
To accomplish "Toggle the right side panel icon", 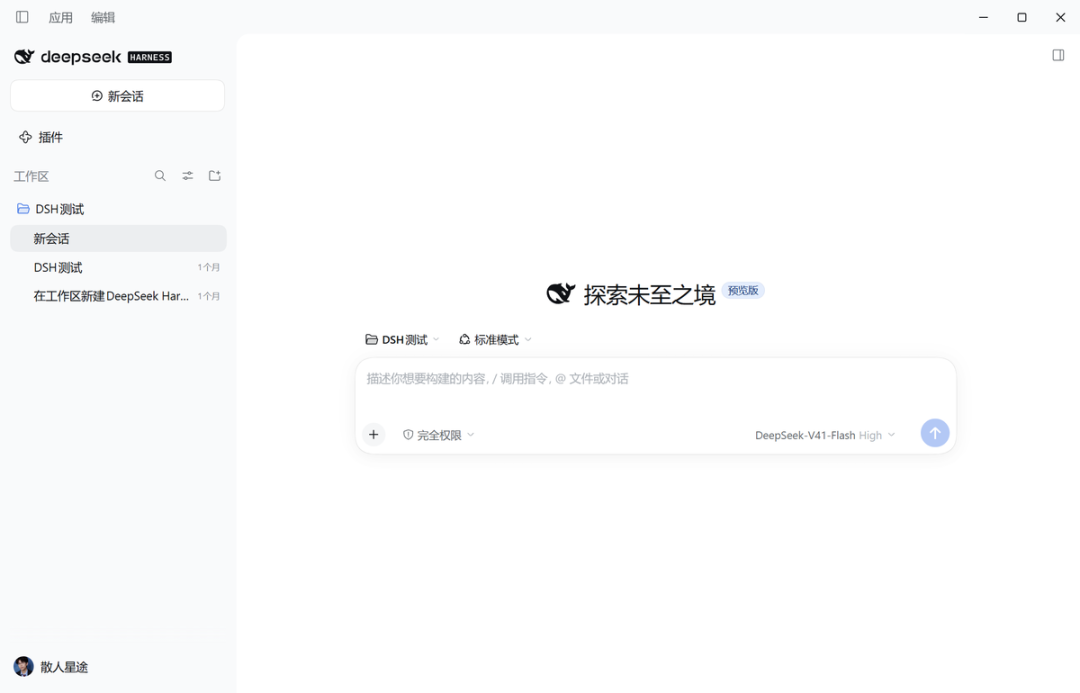I will pyautogui.click(x=1058, y=55).
